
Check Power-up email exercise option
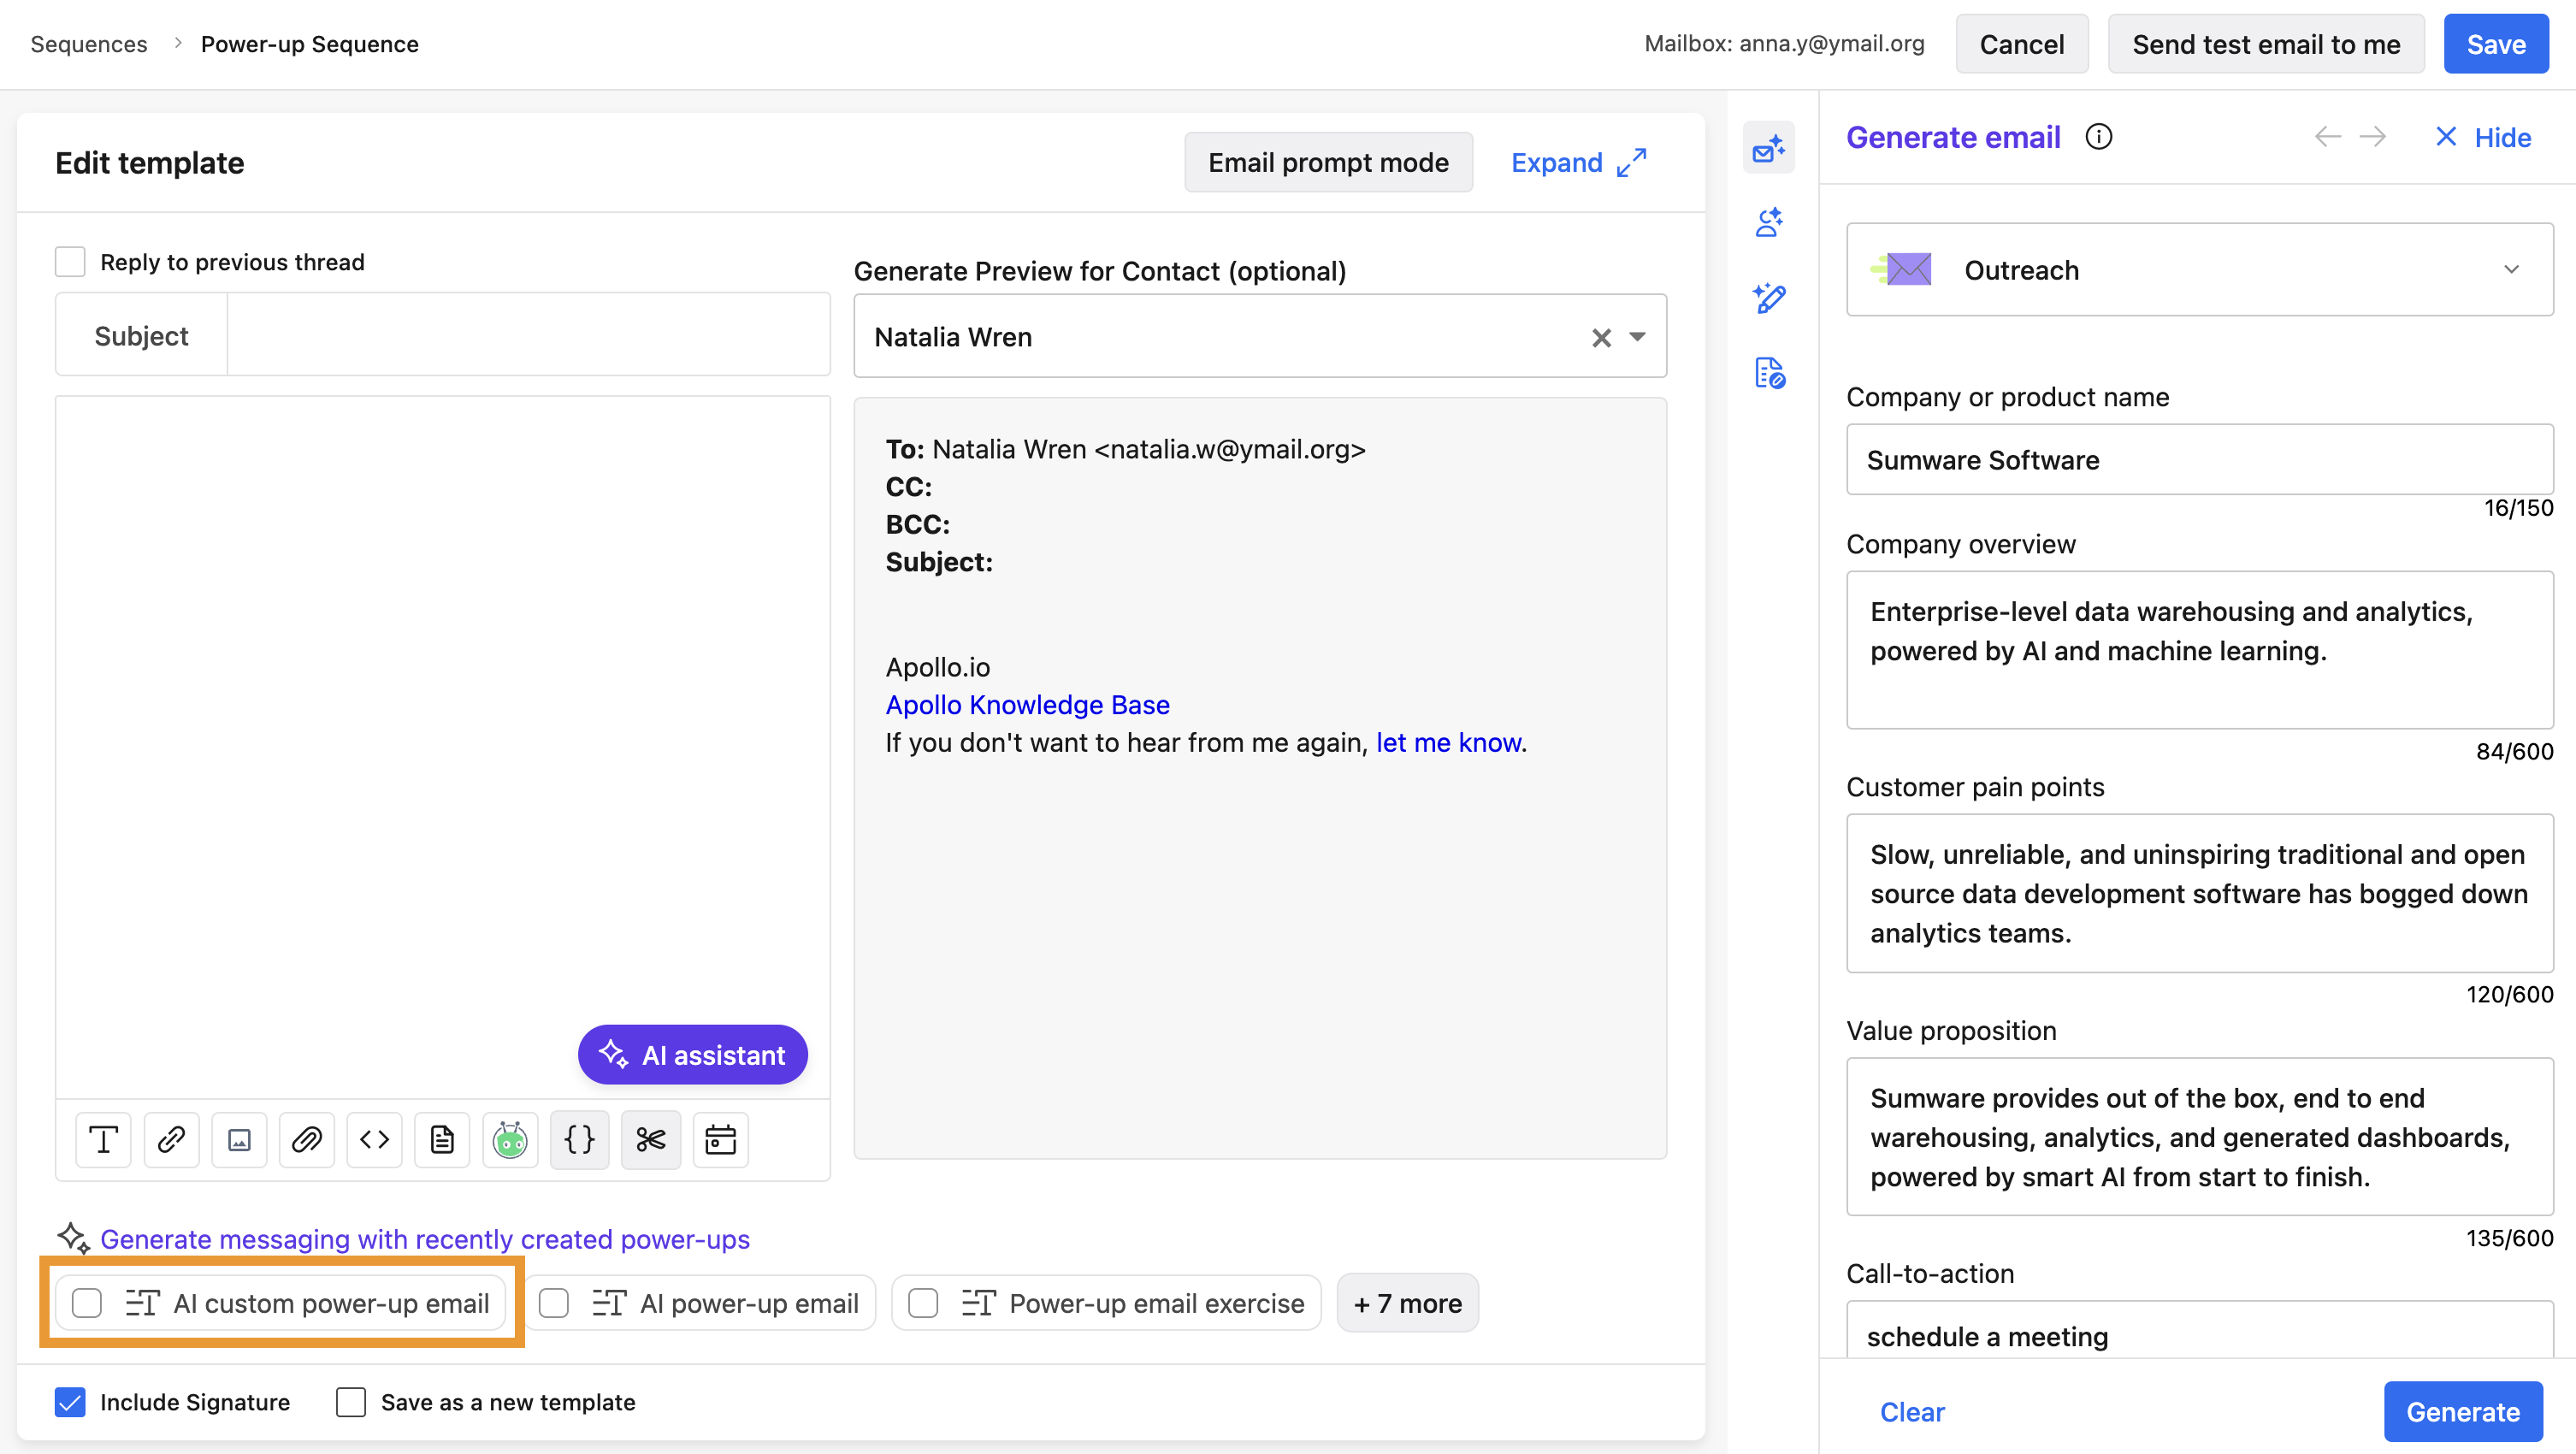pyautogui.click(x=923, y=1303)
